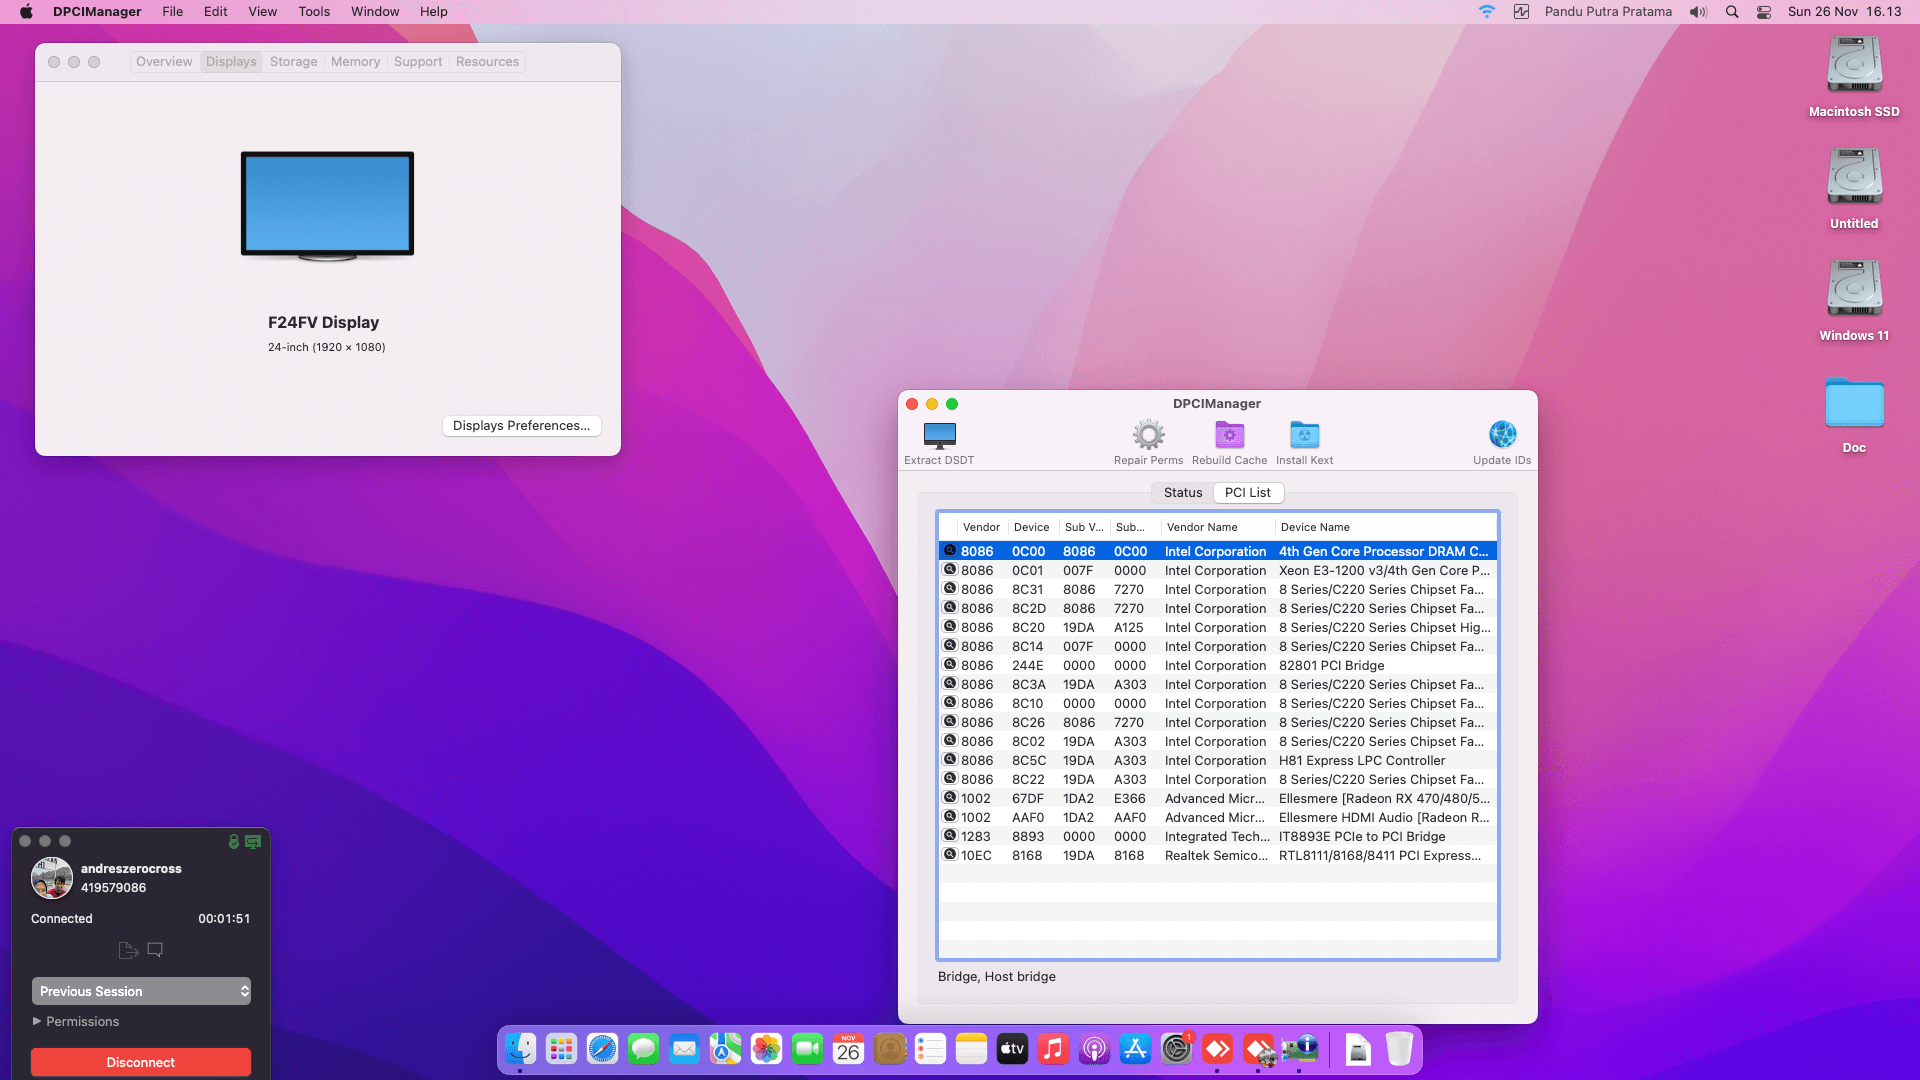Open Launchpad from the Dock
1920x1080 pixels.
[x=561, y=1049]
